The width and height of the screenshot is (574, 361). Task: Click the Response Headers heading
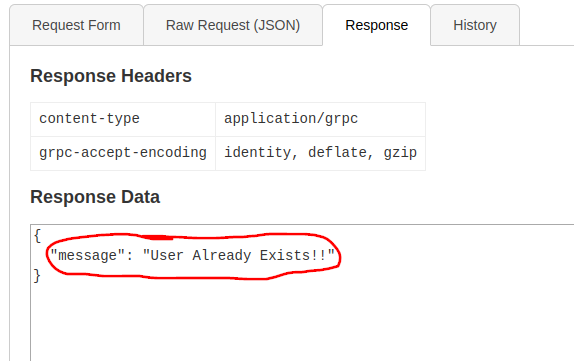click(x=111, y=76)
